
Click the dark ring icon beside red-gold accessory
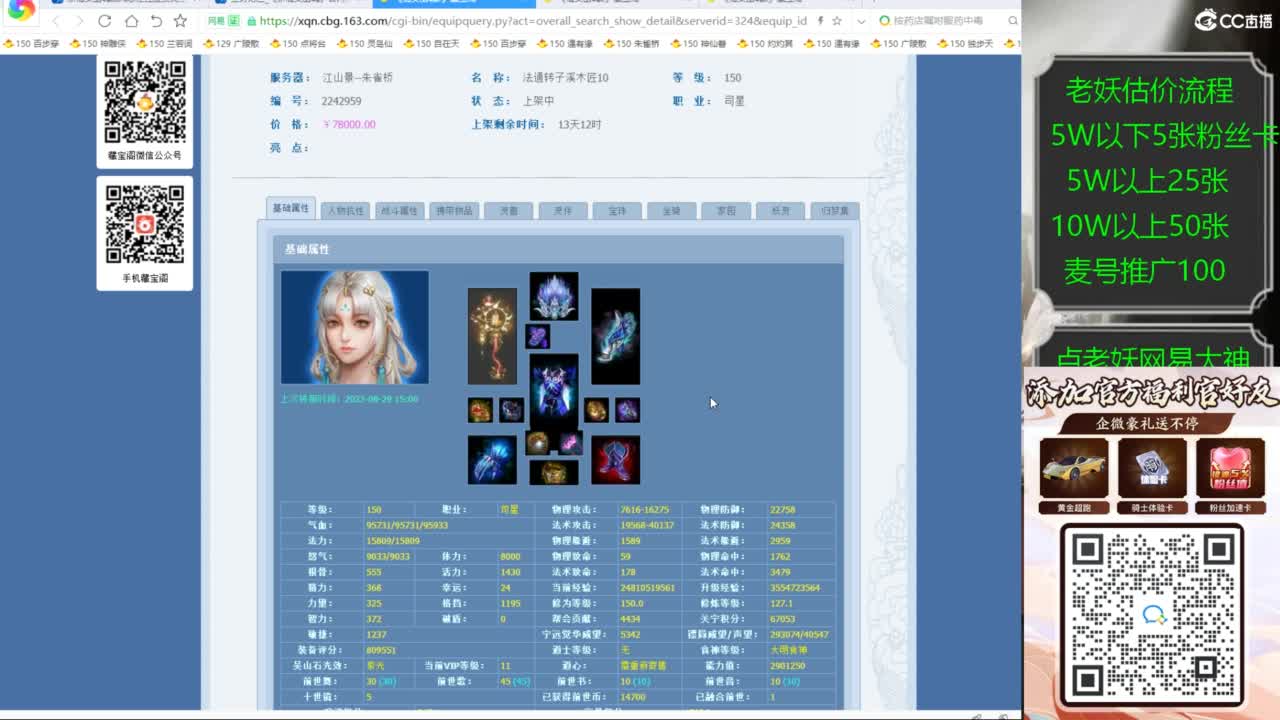511,410
